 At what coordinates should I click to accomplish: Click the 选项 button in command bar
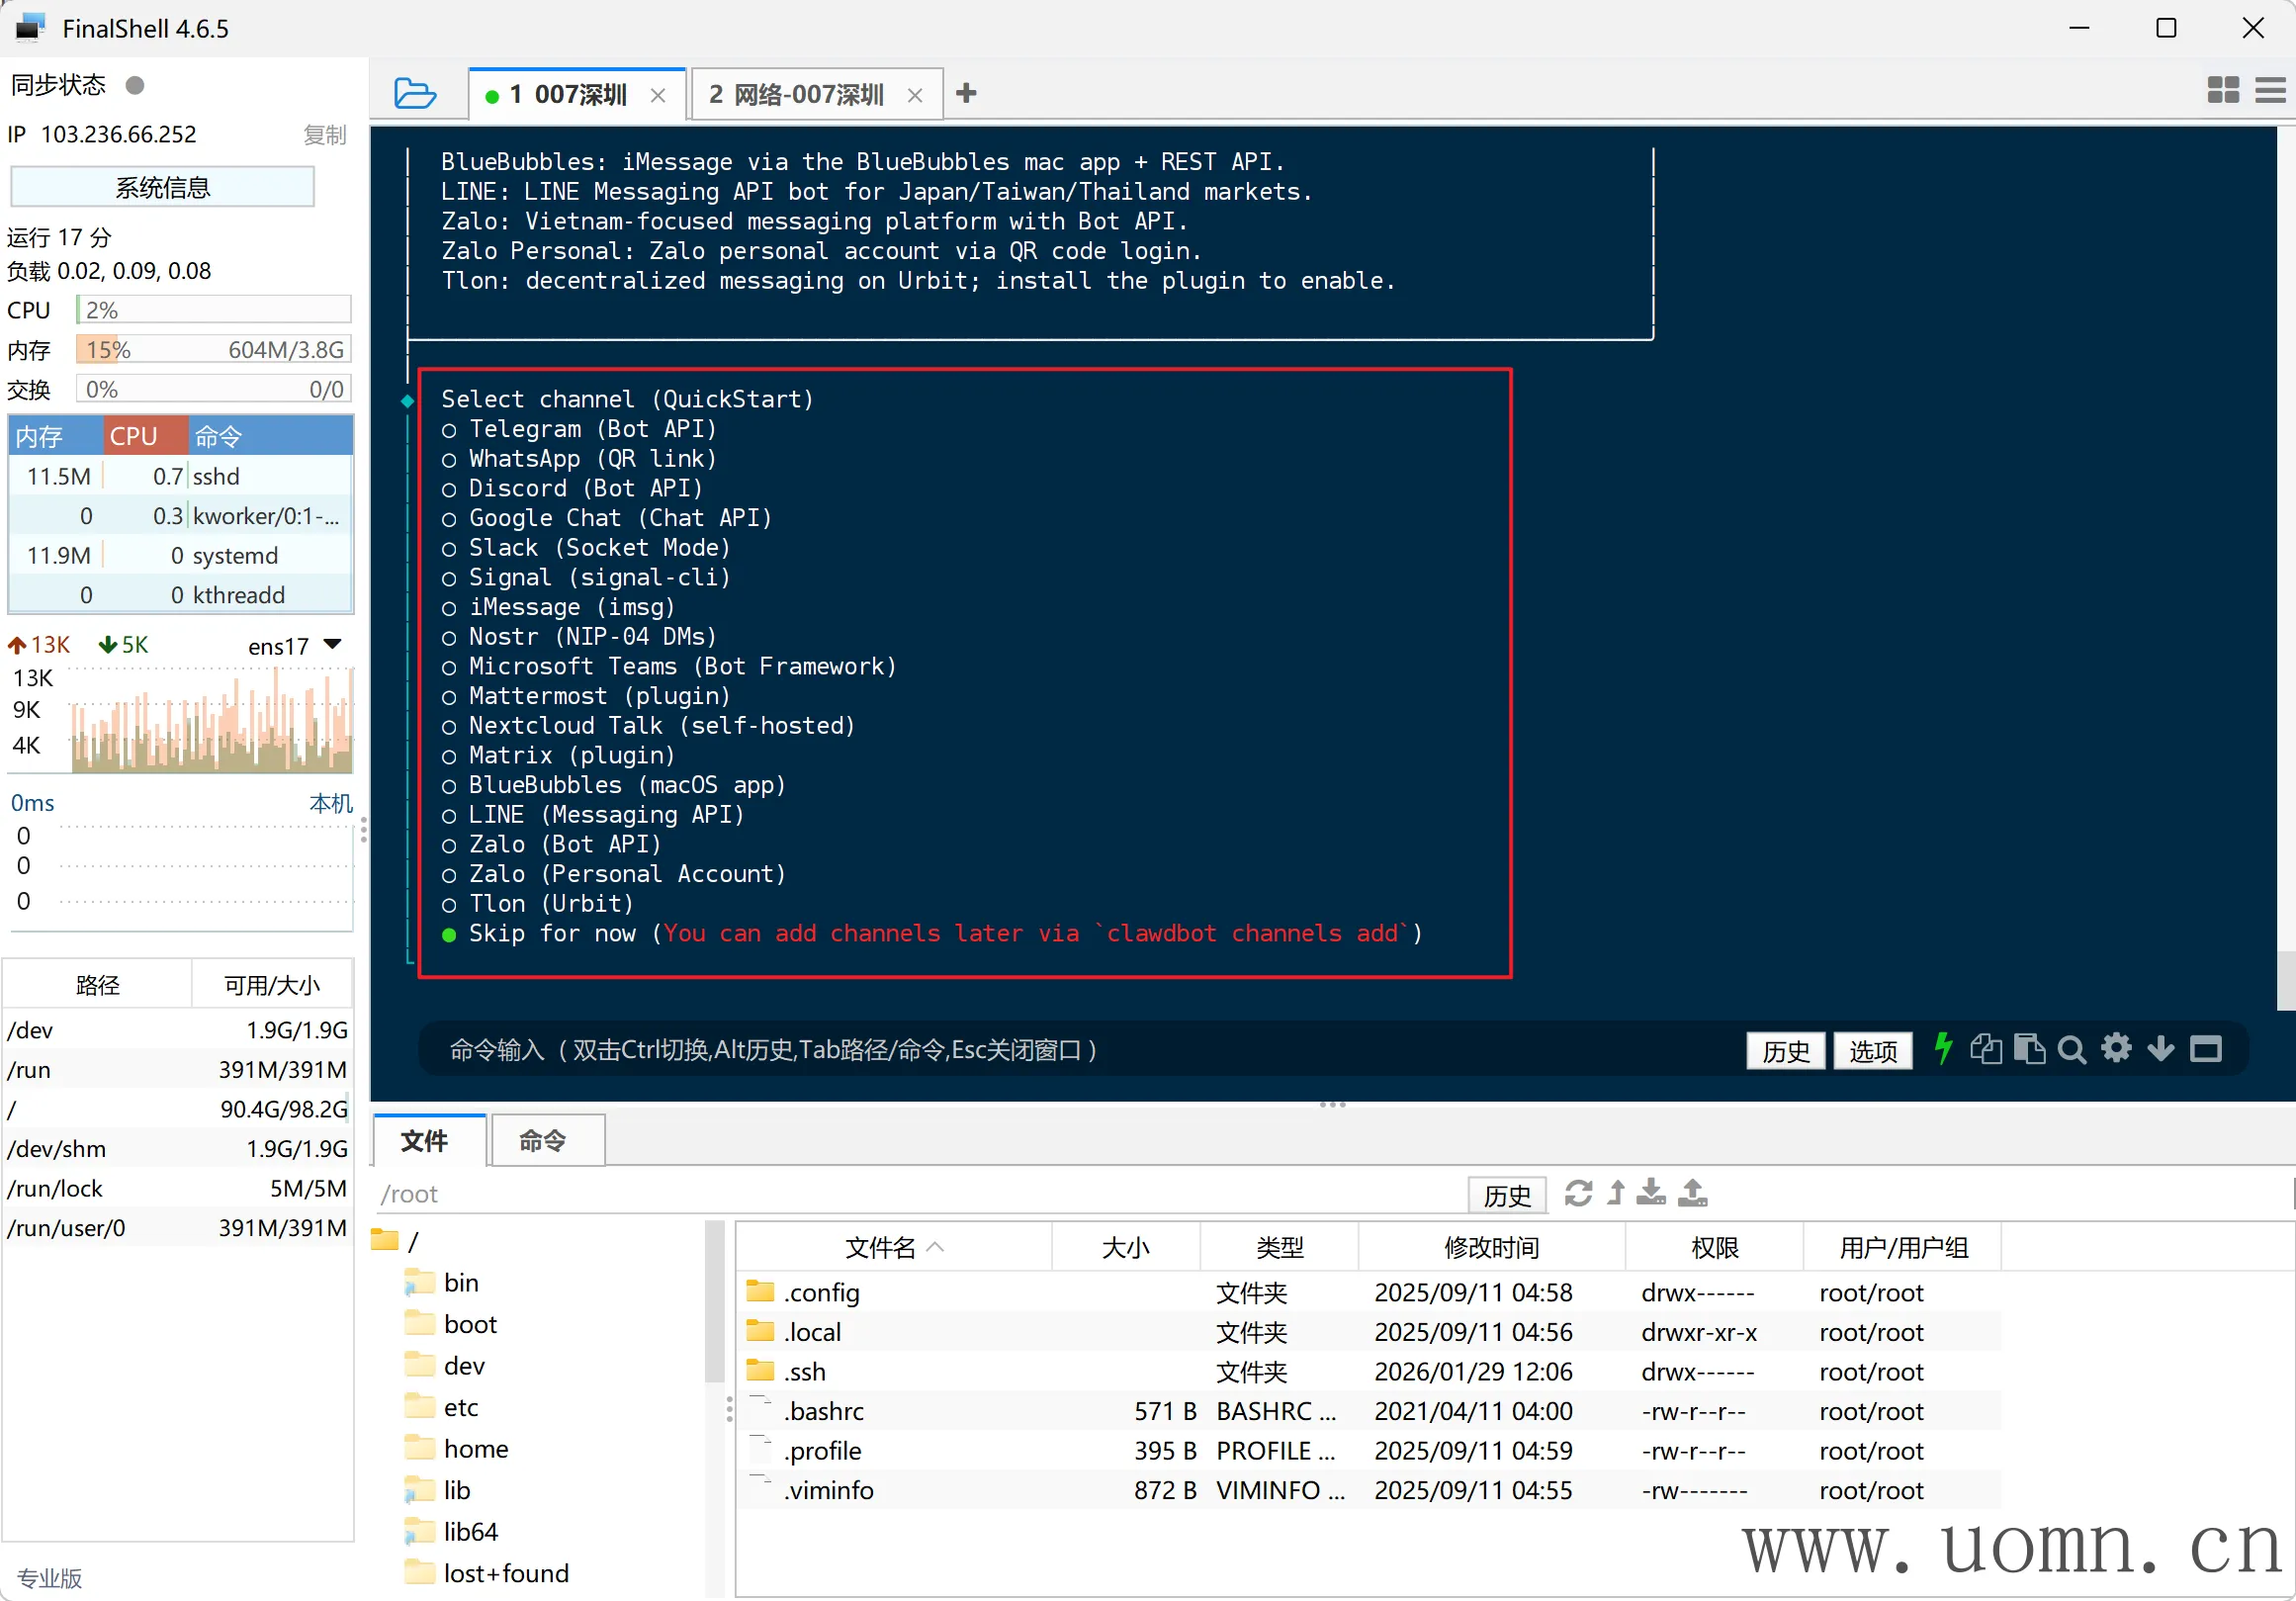tap(1872, 1051)
